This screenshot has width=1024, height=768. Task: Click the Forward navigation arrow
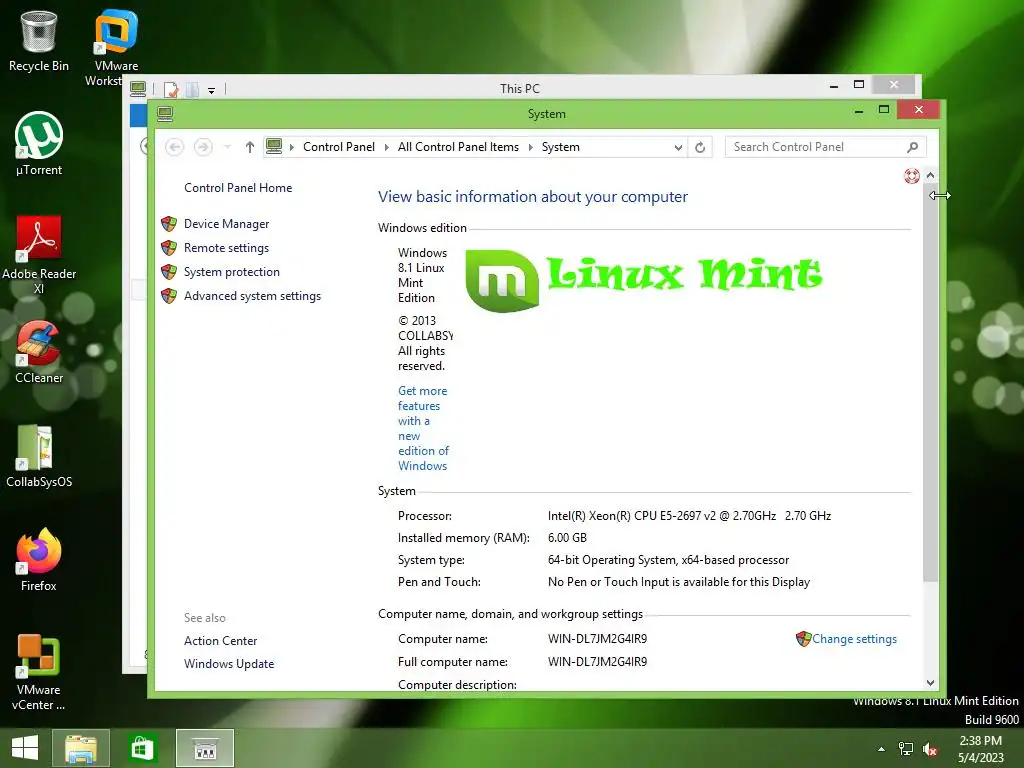pyautogui.click(x=203, y=147)
